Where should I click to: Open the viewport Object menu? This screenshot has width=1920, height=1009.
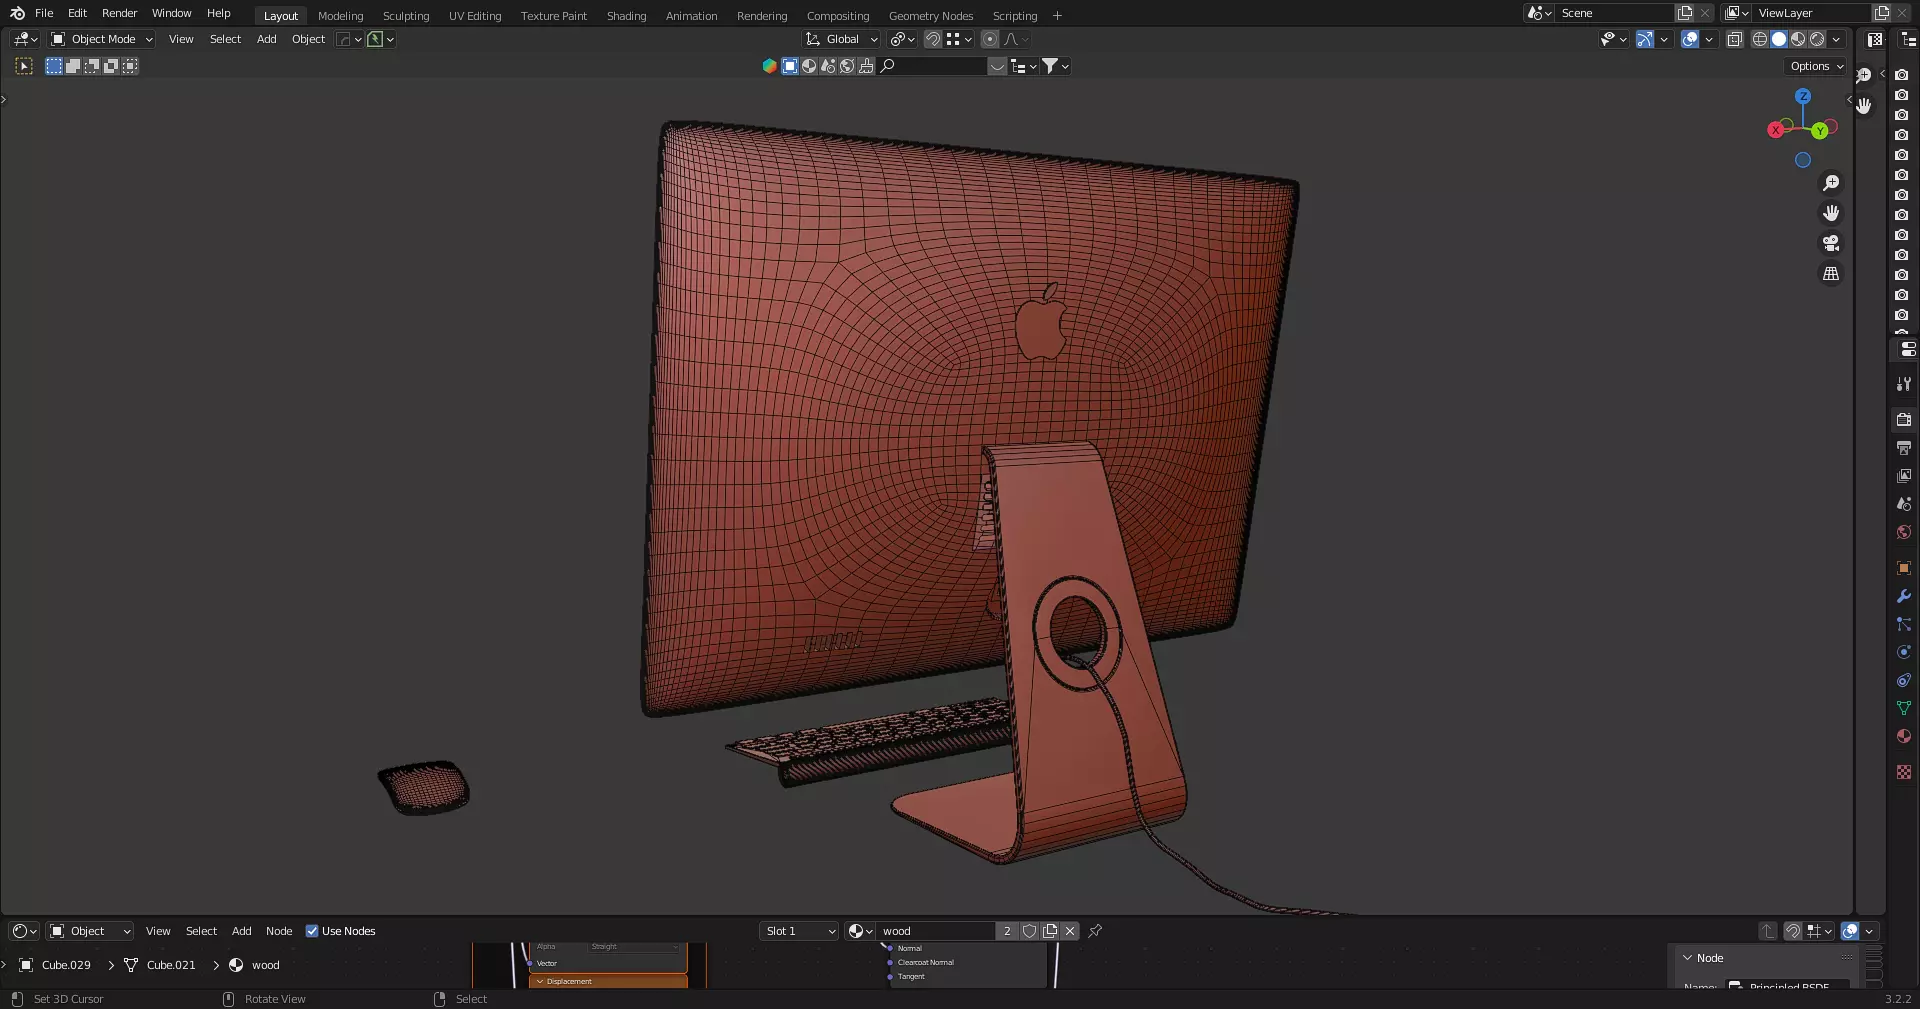pos(308,39)
